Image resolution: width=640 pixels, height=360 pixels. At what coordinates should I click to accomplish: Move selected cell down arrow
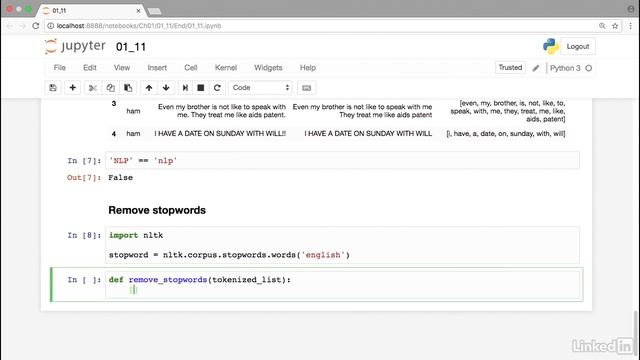click(166, 88)
